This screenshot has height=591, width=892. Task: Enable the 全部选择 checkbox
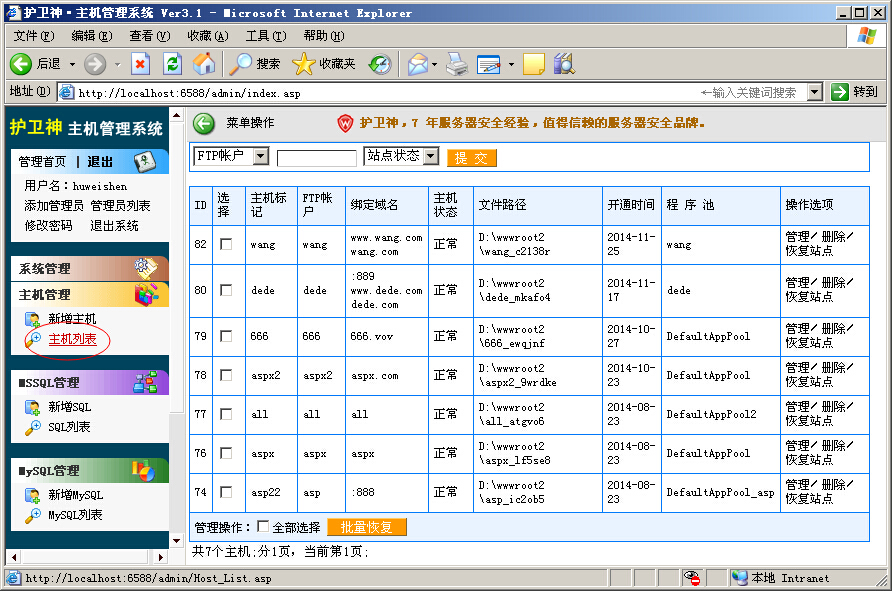tap(264, 527)
